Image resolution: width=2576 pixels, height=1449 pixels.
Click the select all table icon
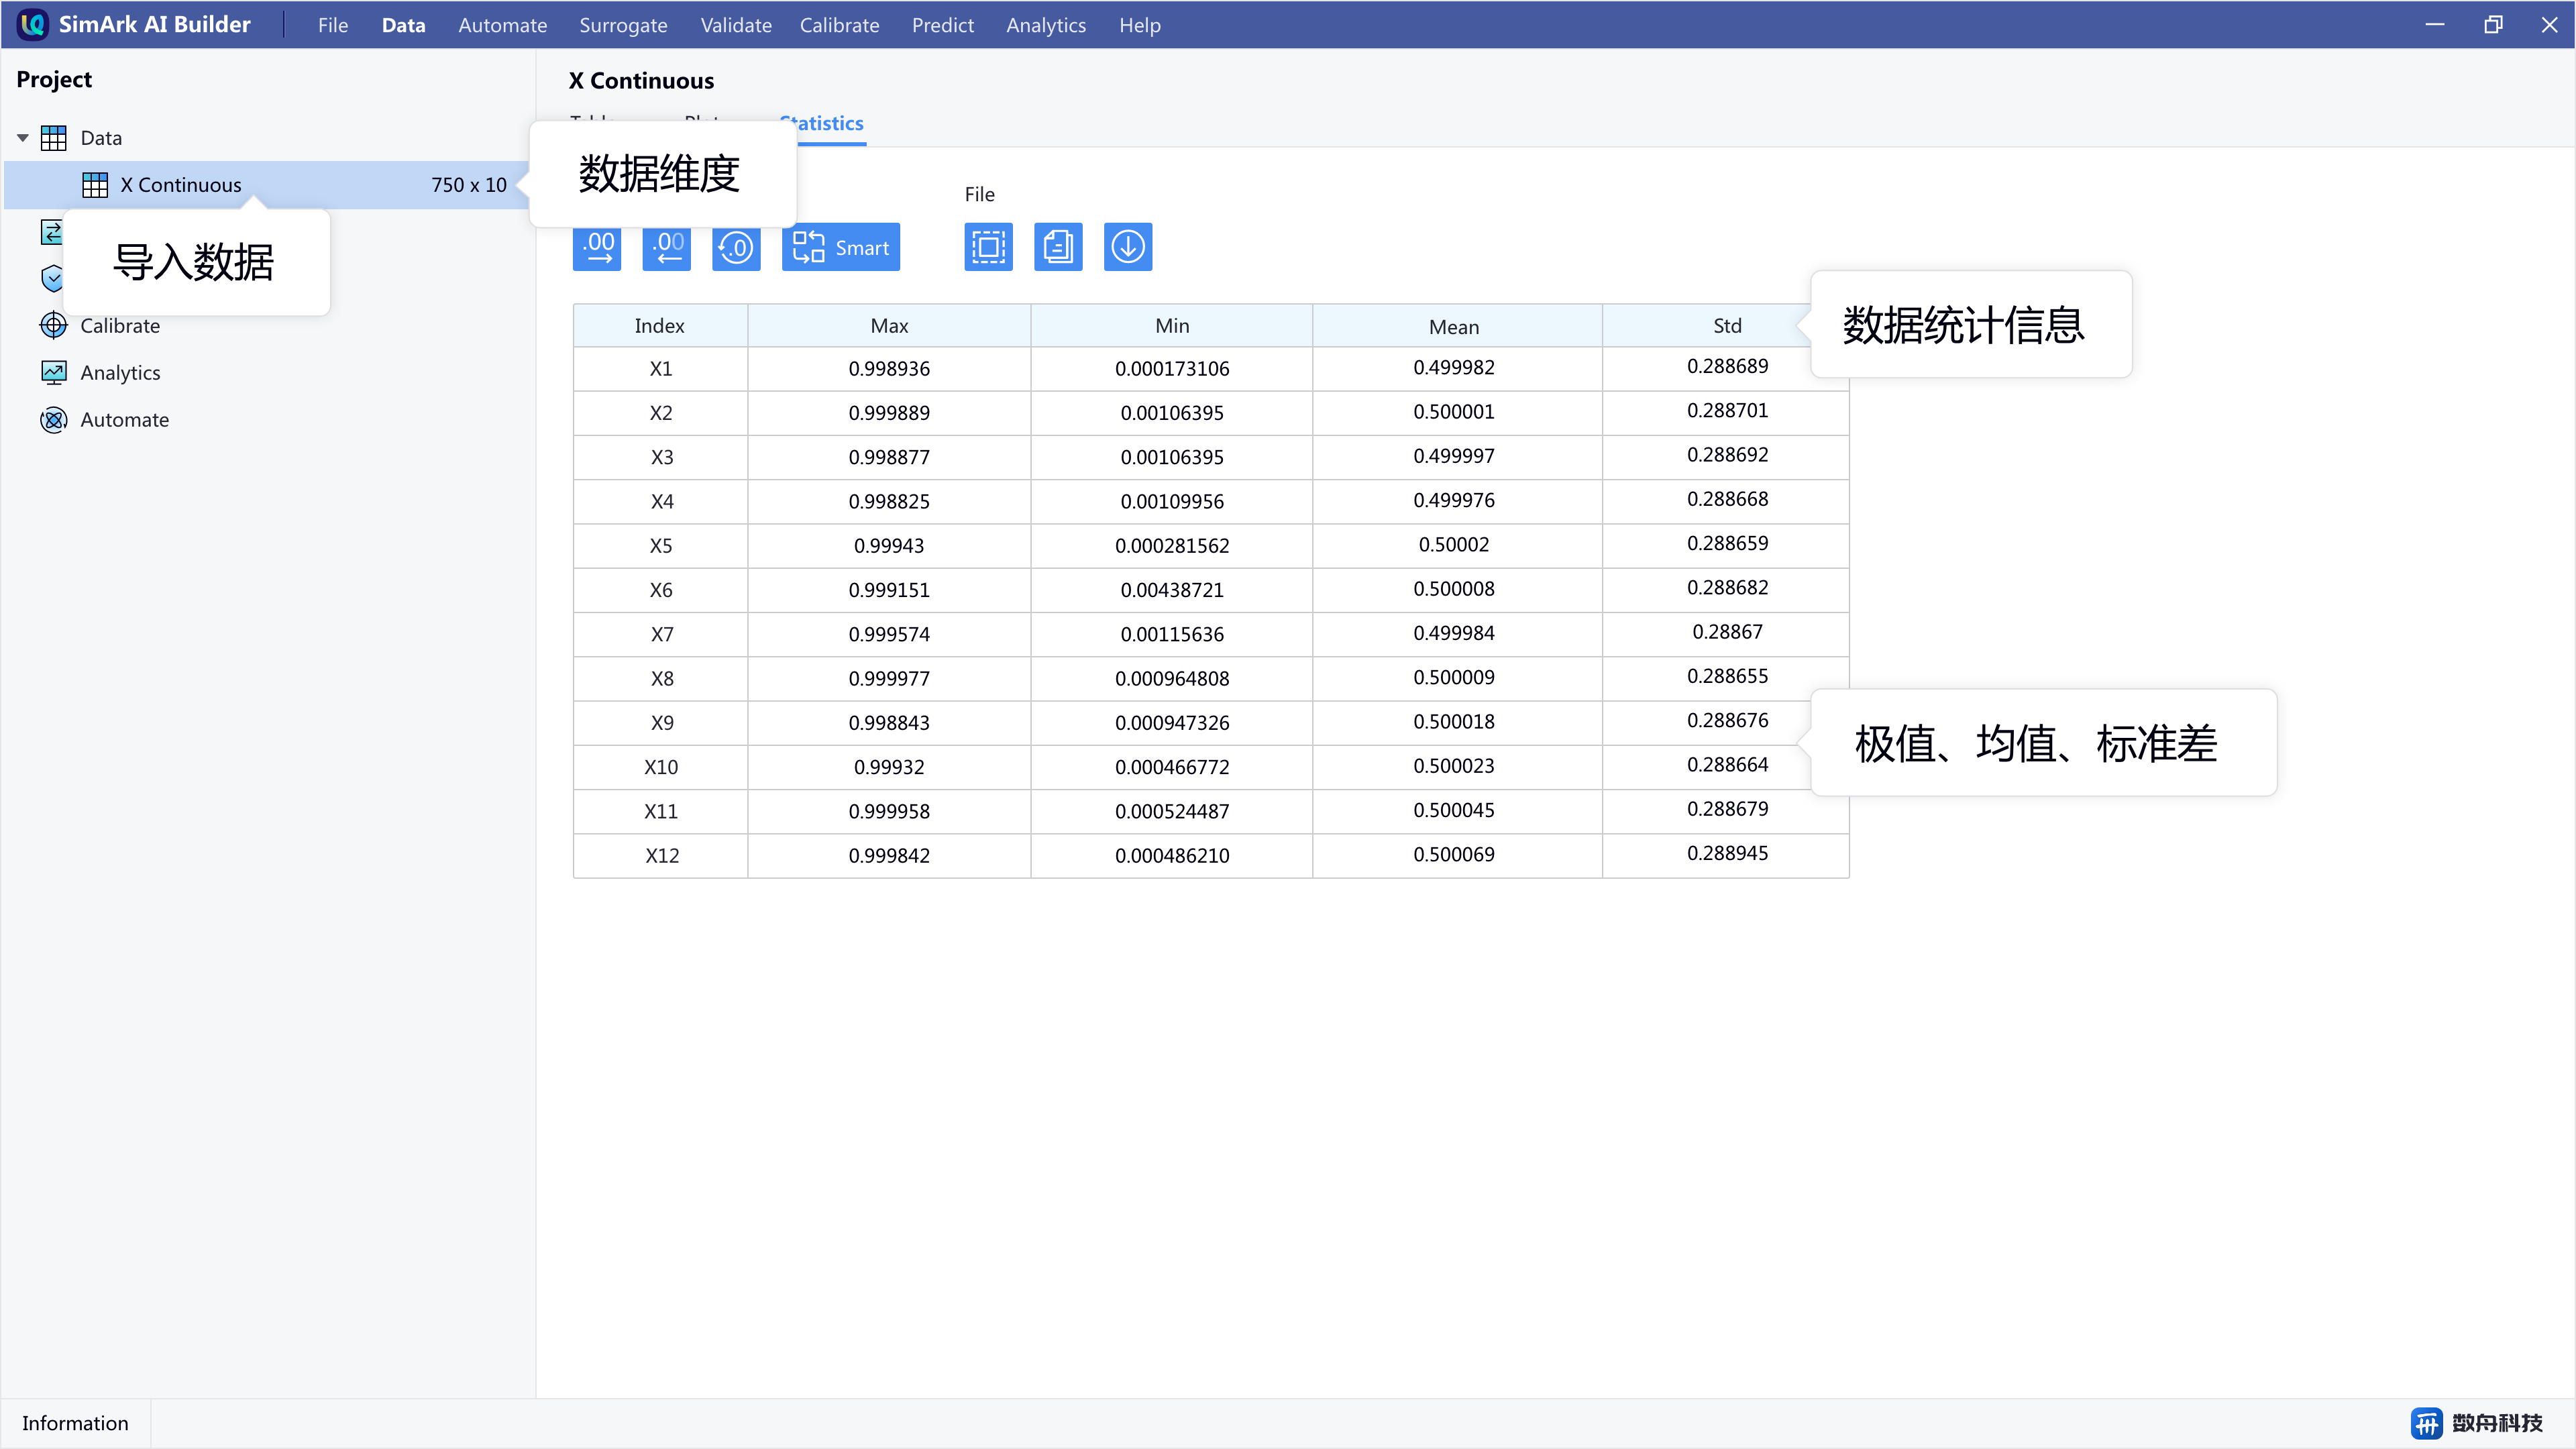click(x=989, y=247)
